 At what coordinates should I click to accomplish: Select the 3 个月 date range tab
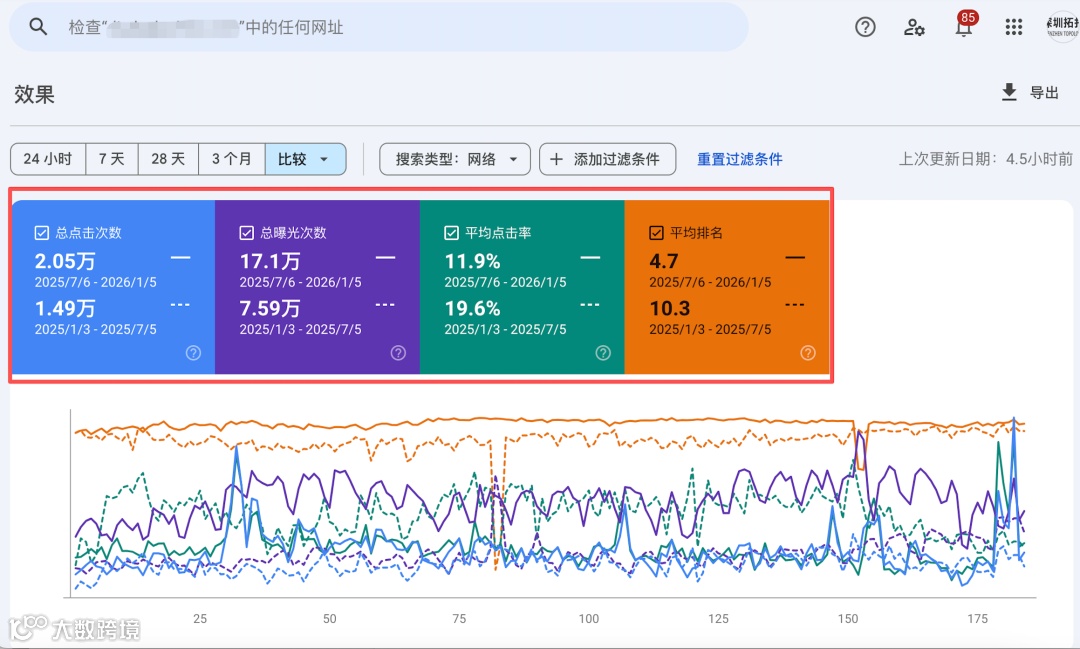[231, 159]
